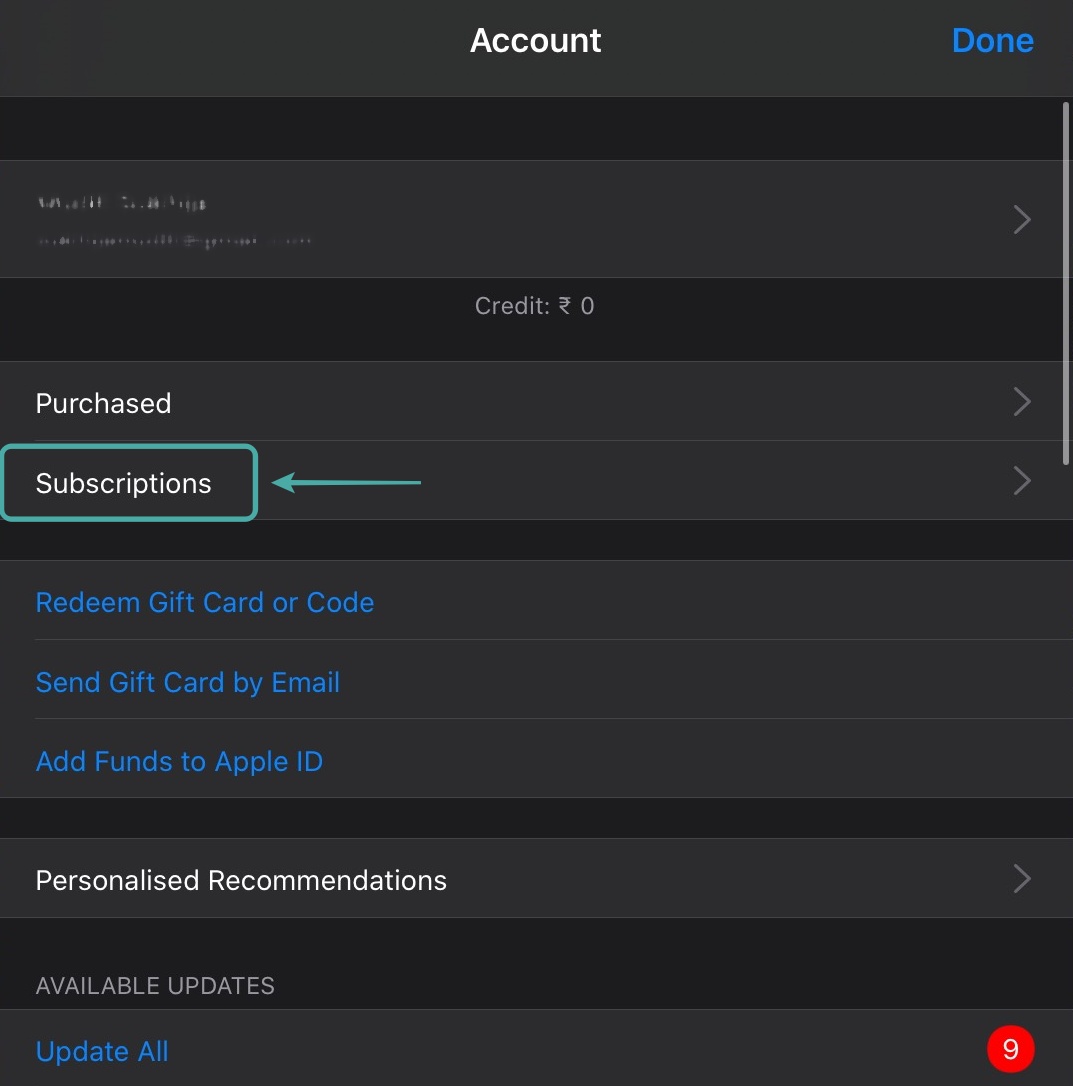Image resolution: width=1073 pixels, height=1086 pixels.
Task: Tap the Done button
Action: (x=992, y=41)
